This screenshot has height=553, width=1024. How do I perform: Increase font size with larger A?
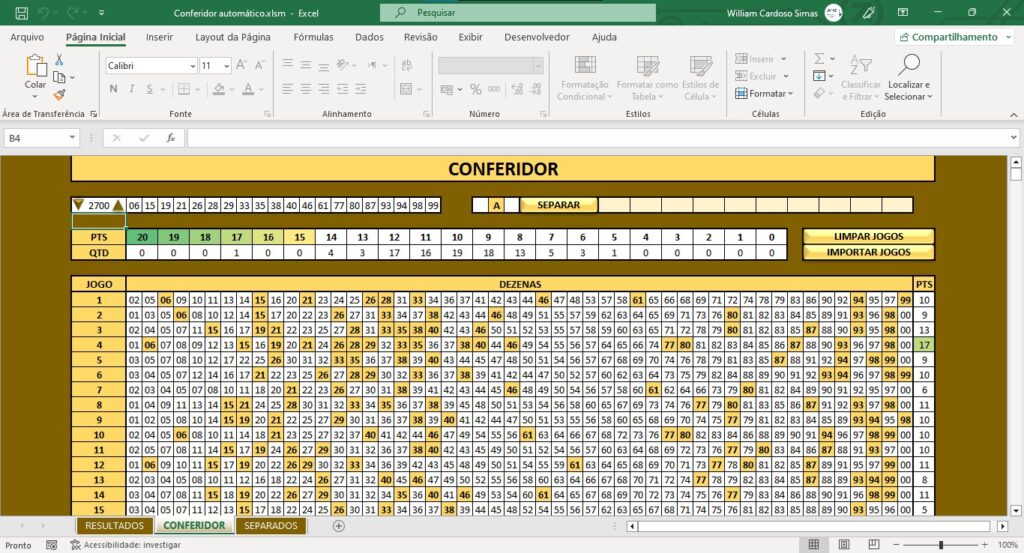[x=241, y=65]
